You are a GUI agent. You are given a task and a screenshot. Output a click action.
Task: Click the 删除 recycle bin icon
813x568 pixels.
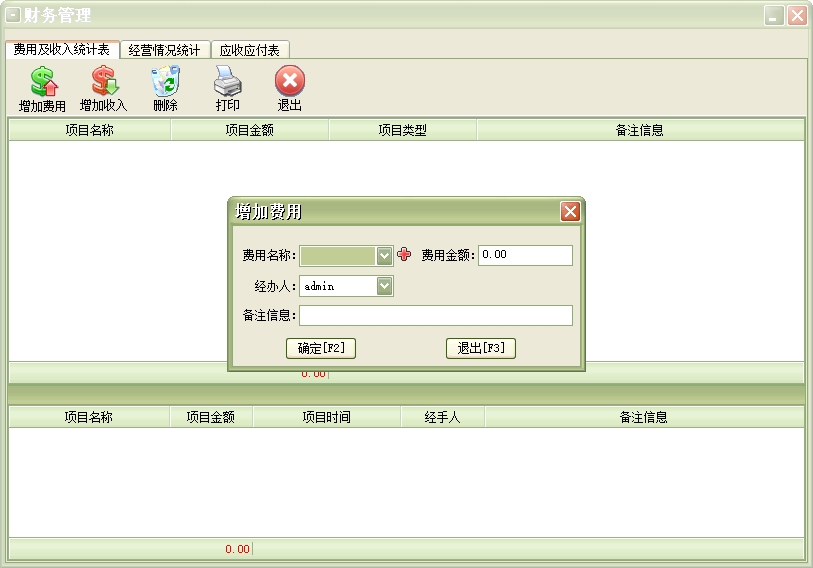click(x=165, y=82)
